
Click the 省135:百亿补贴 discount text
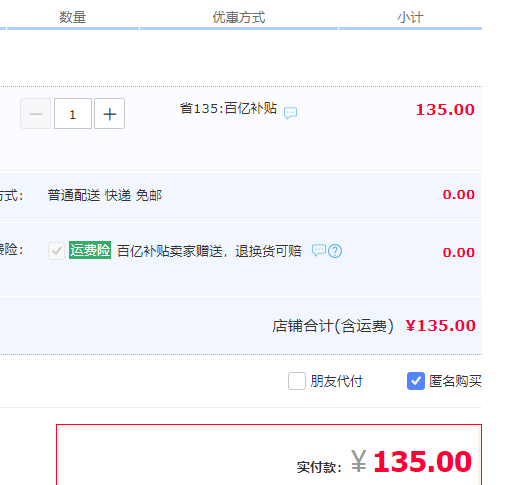(228, 108)
